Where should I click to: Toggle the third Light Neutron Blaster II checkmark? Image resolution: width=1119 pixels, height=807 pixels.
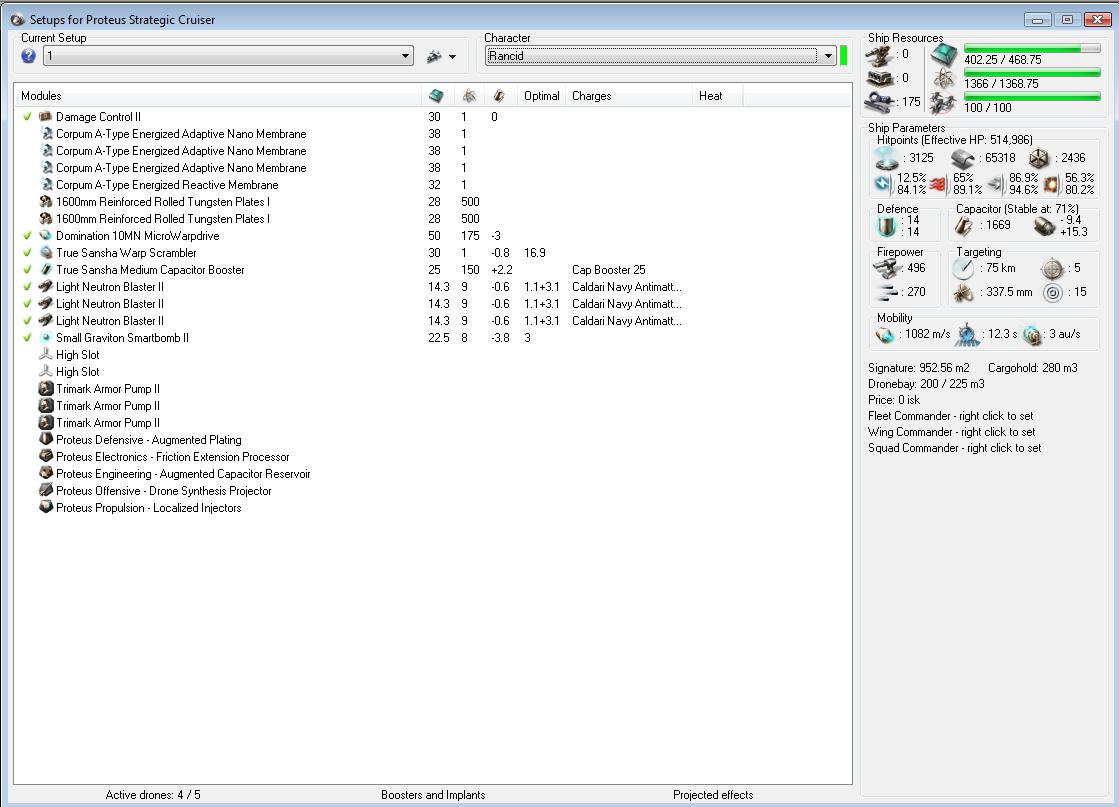click(x=27, y=321)
